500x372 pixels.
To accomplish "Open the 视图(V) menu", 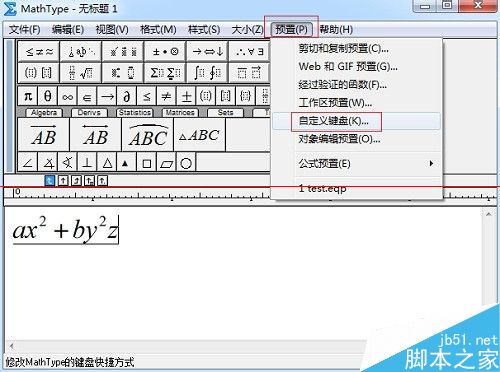I will pyautogui.click(x=112, y=29).
